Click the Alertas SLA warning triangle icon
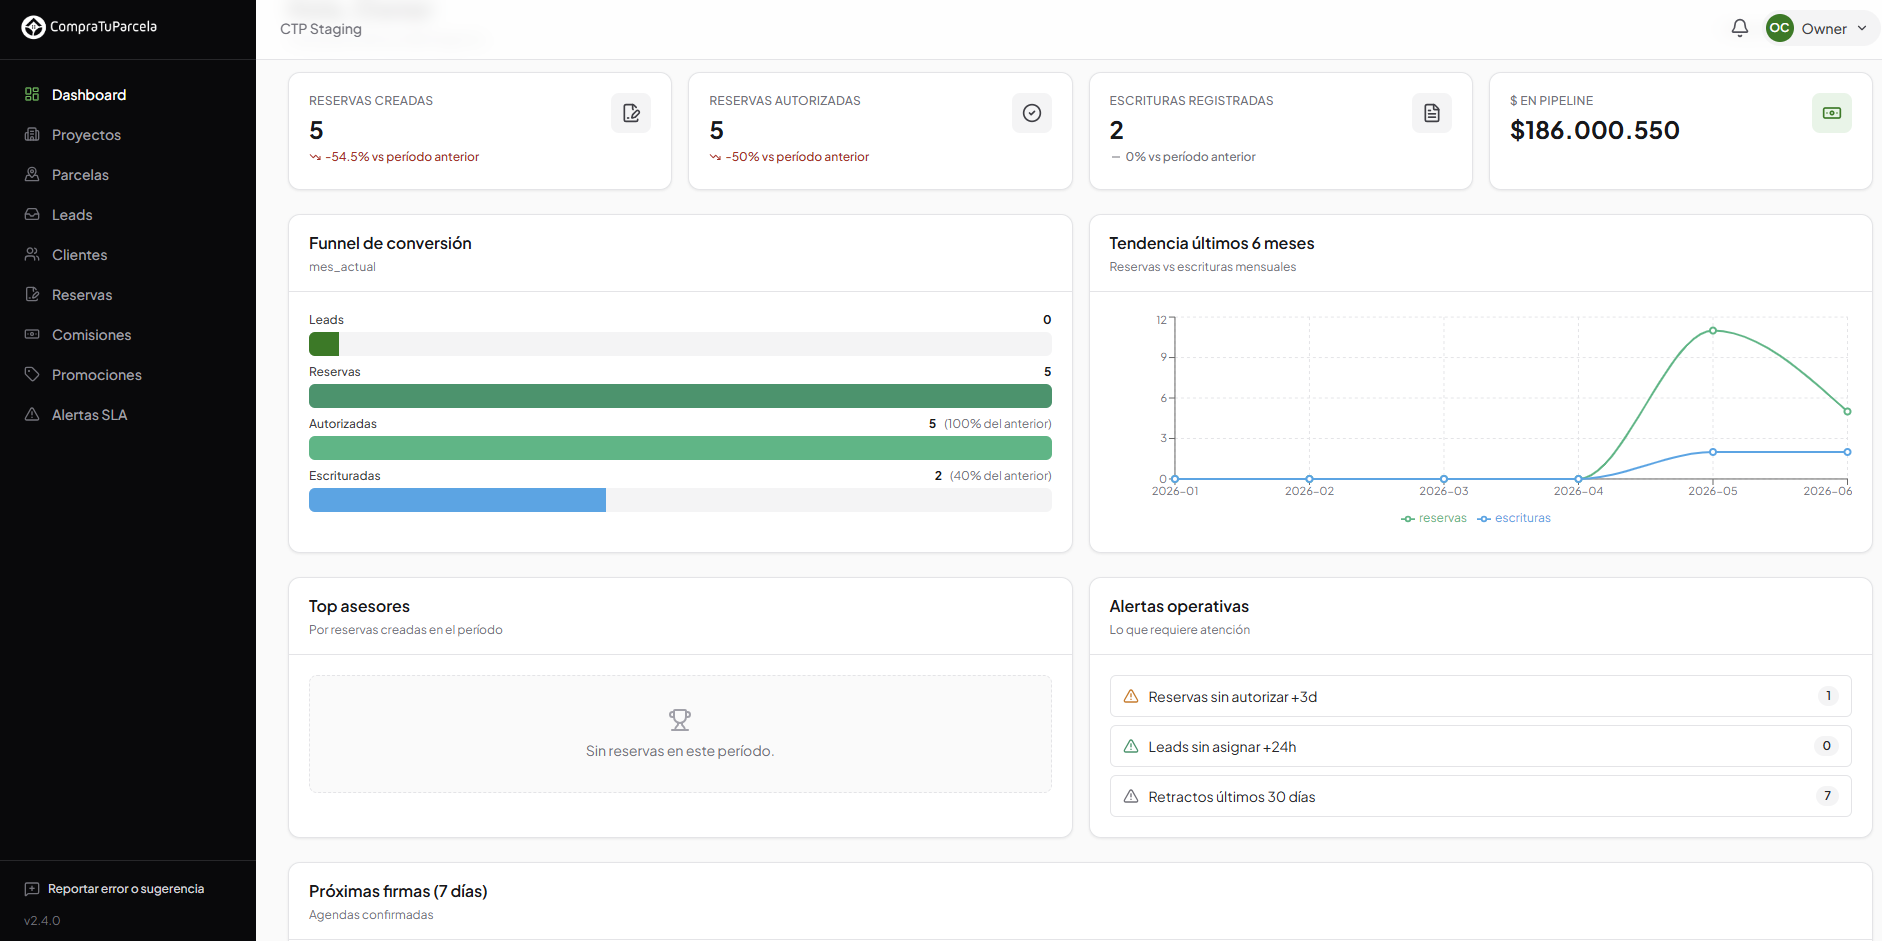 (x=32, y=414)
